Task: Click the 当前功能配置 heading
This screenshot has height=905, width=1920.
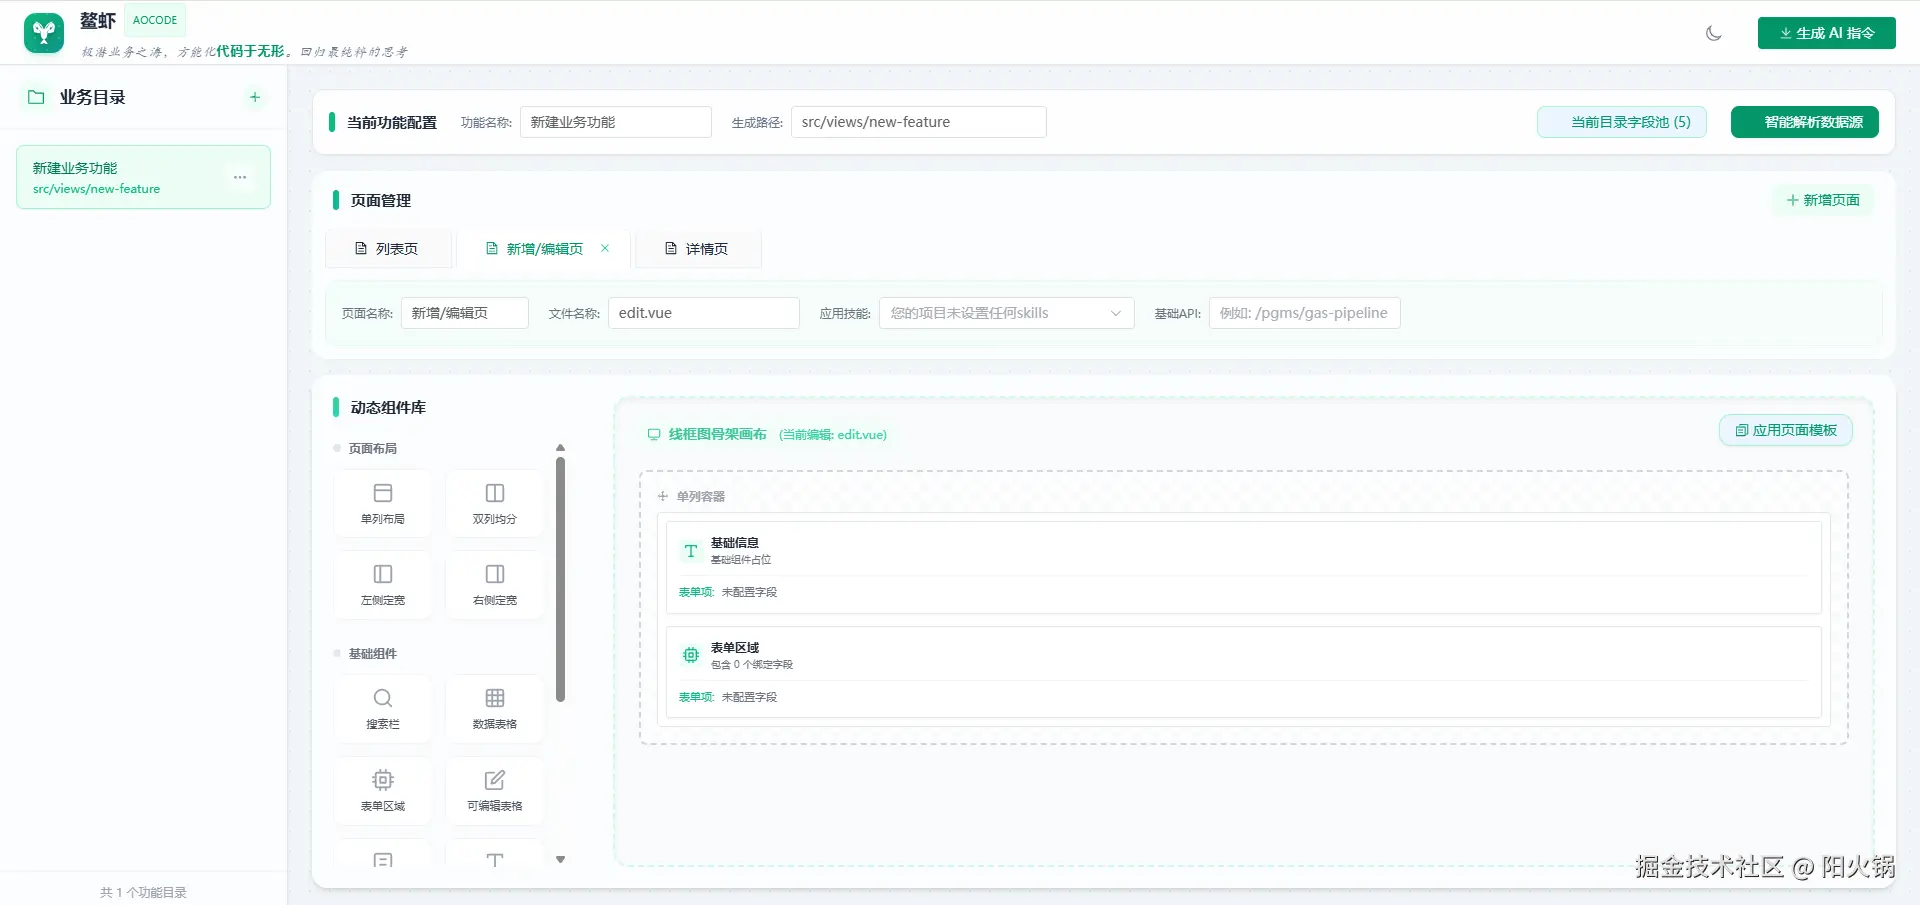Action: pyautogui.click(x=392, y=122)
